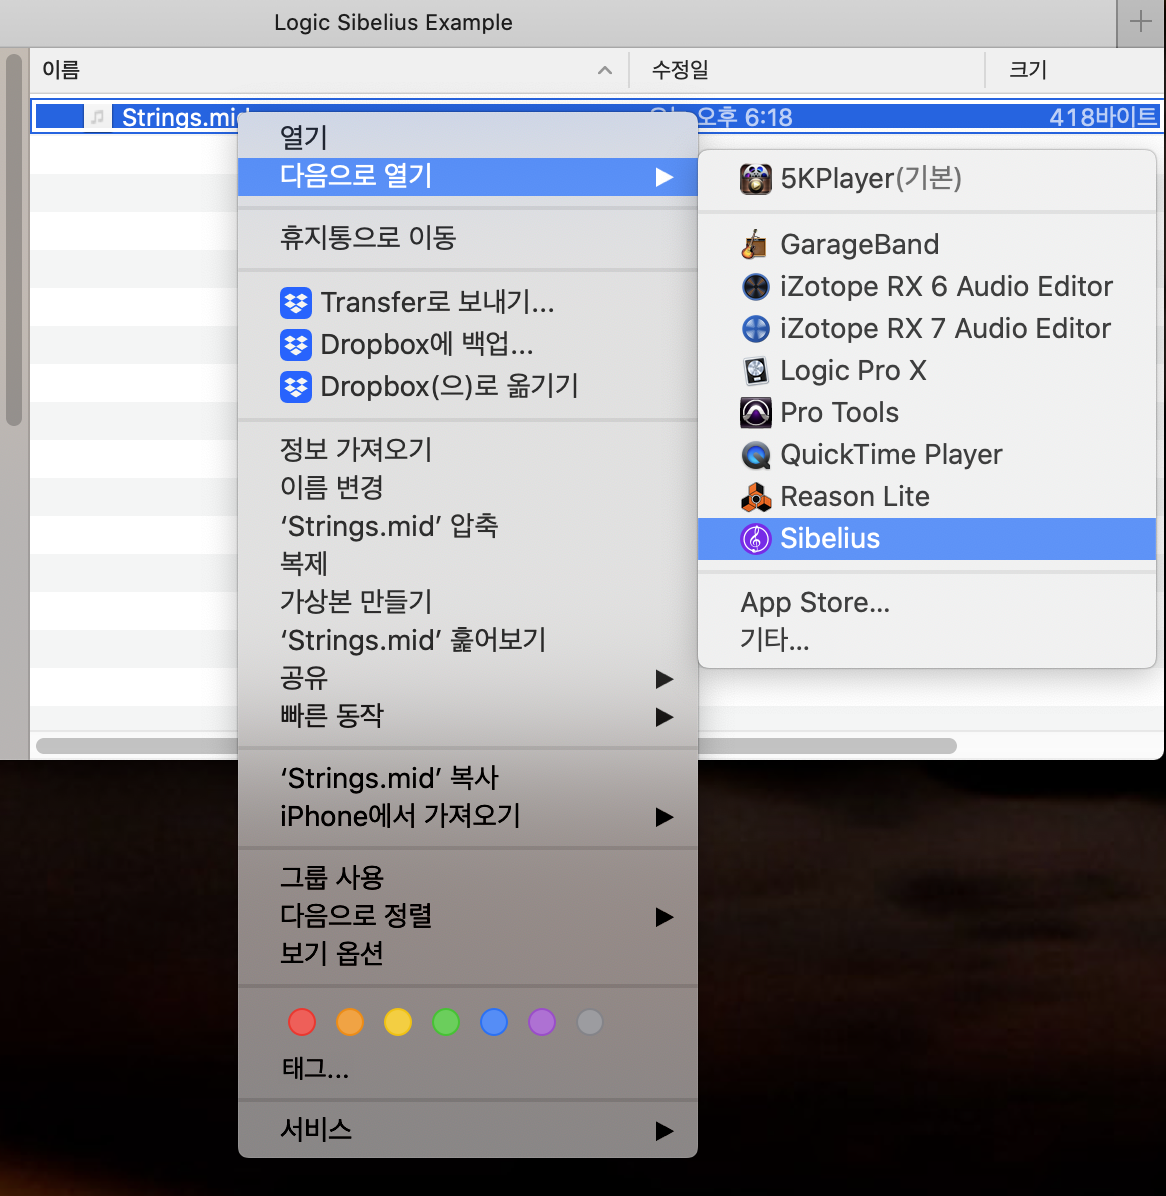The width and height of the screenshot is (1166, 1196).
Task: Click the iZotope RX 6 icon
Action: pos(756,287)
